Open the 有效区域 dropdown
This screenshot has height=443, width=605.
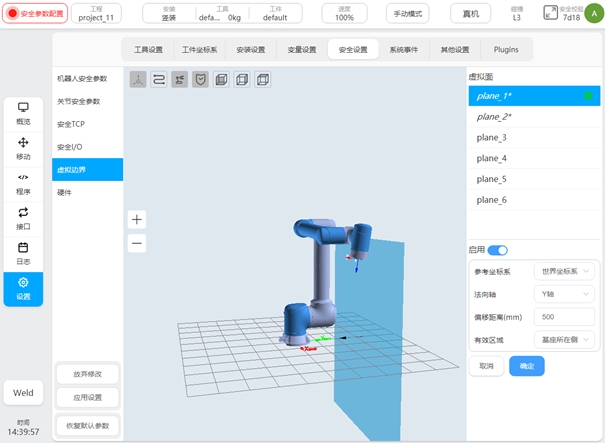tap(564, 340)
